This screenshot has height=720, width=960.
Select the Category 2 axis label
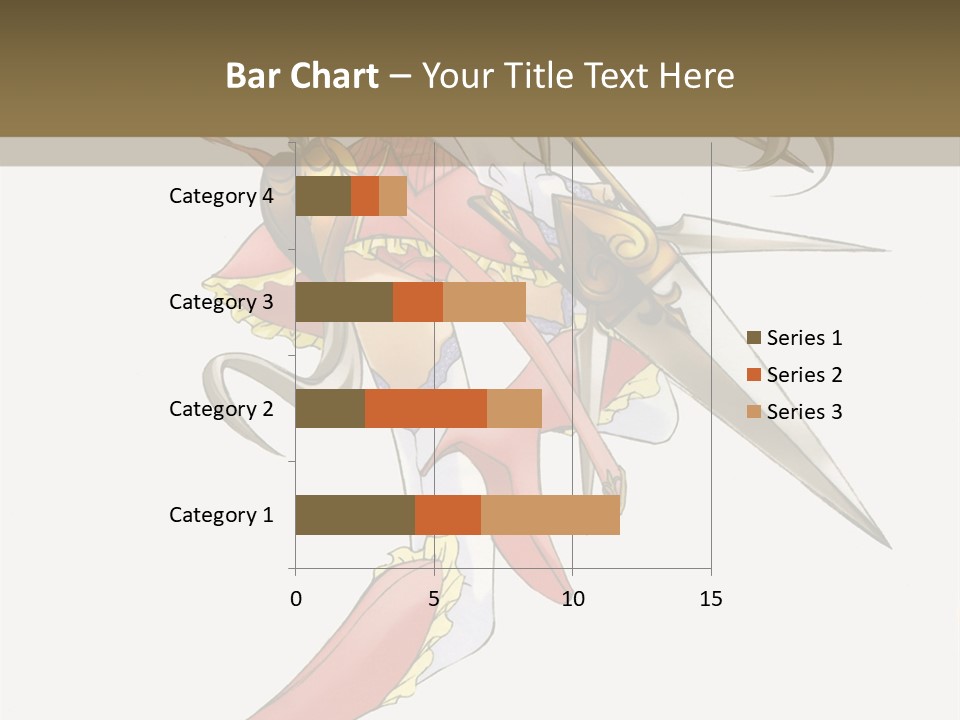(221, 408)
